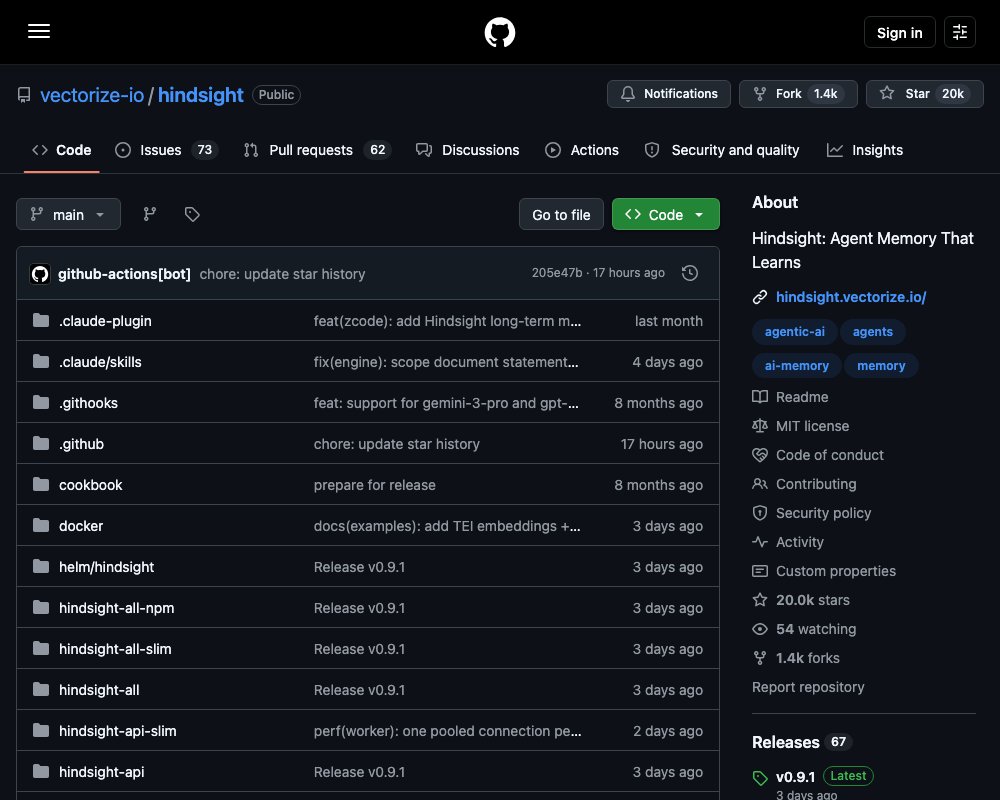Click the fork icon in Fork button
The width and height of the screenshot is (1000, 800).
click(x=760, y=94)
